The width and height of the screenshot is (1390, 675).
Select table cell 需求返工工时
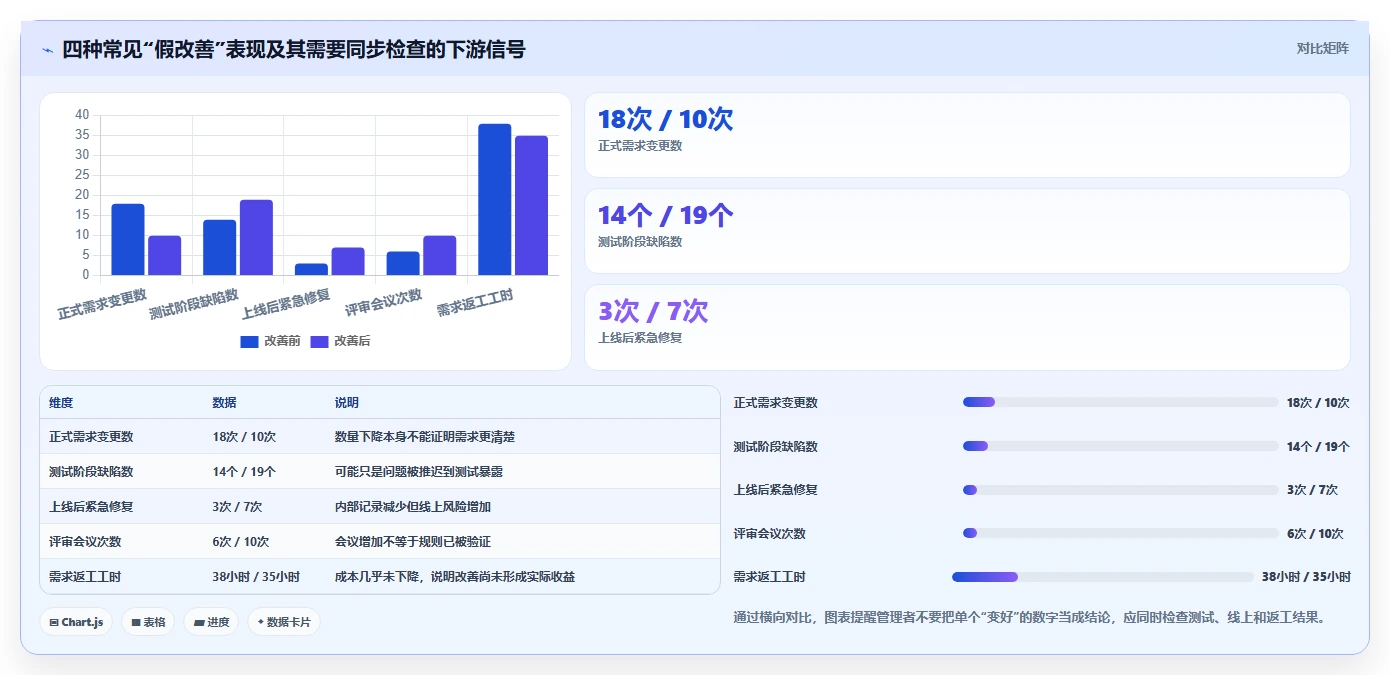(85, 577)
